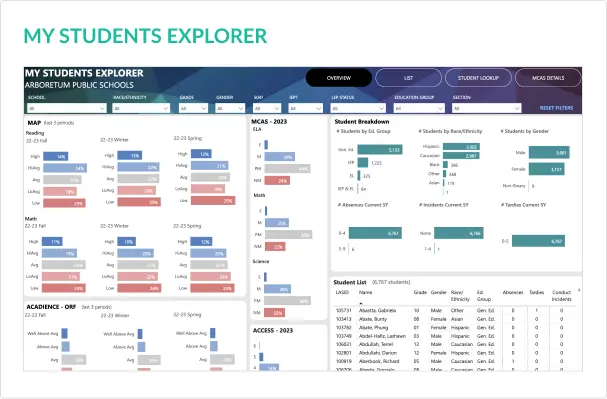
Task: Open the 504 filter dropdown
Action: (267, 108)
